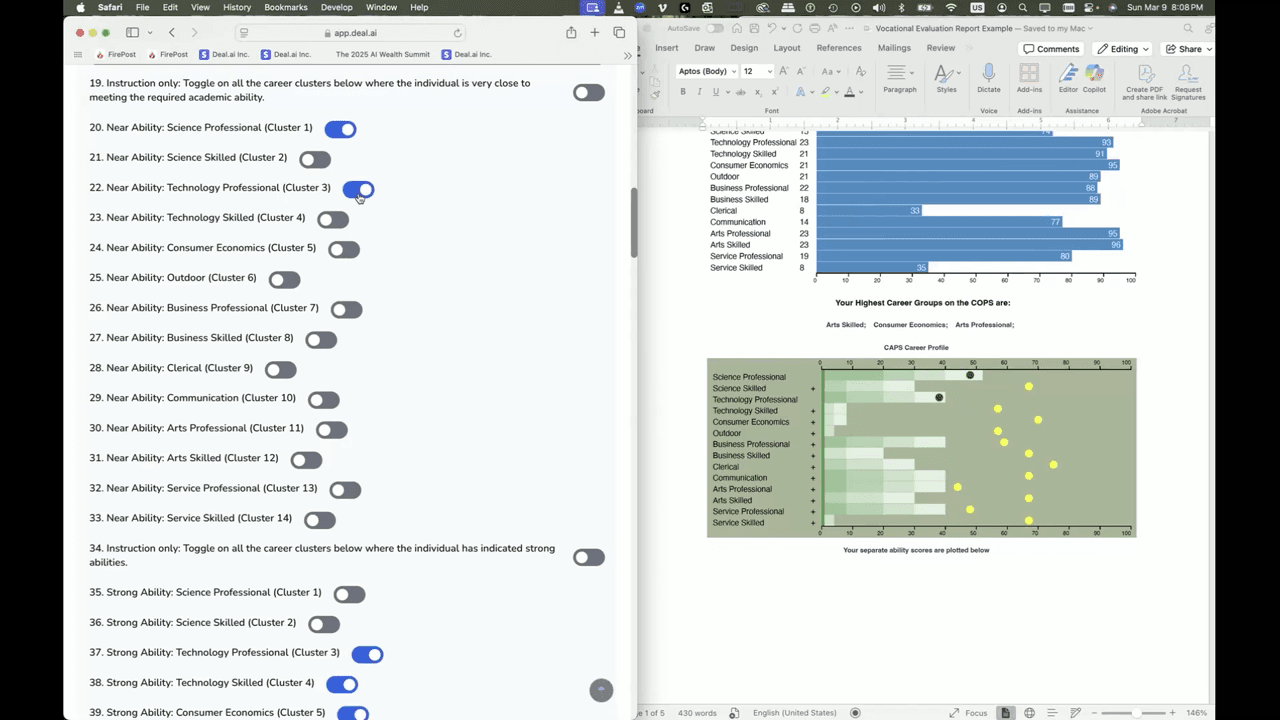Click English (United States) language indicator

tap(795, 713)
